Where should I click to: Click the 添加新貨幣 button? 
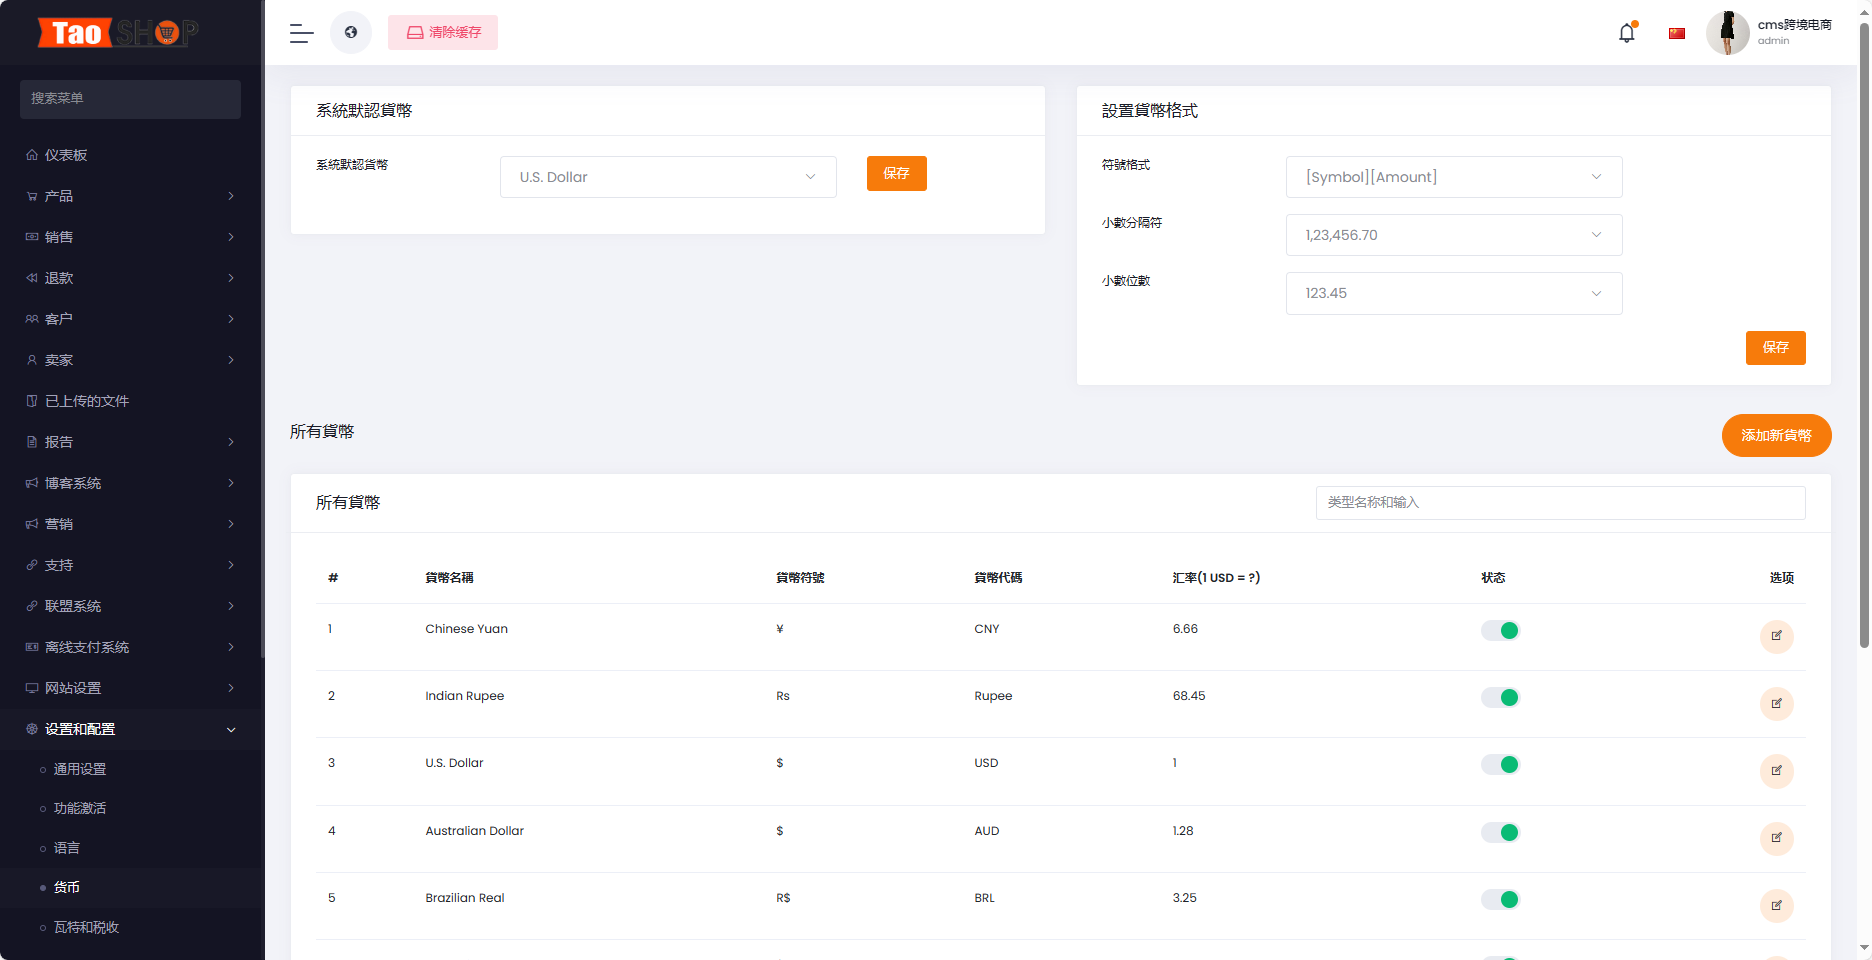pyautogui.click(x=1776, y=435)
